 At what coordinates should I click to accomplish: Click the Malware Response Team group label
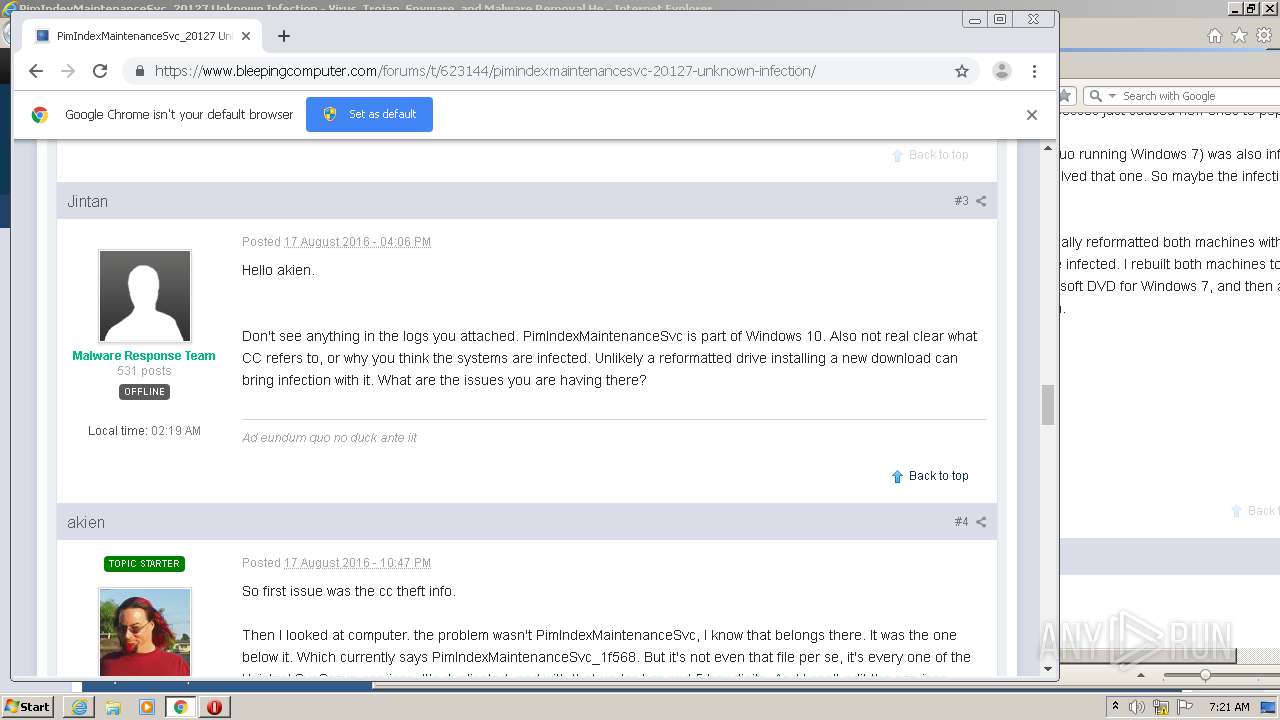144,356
